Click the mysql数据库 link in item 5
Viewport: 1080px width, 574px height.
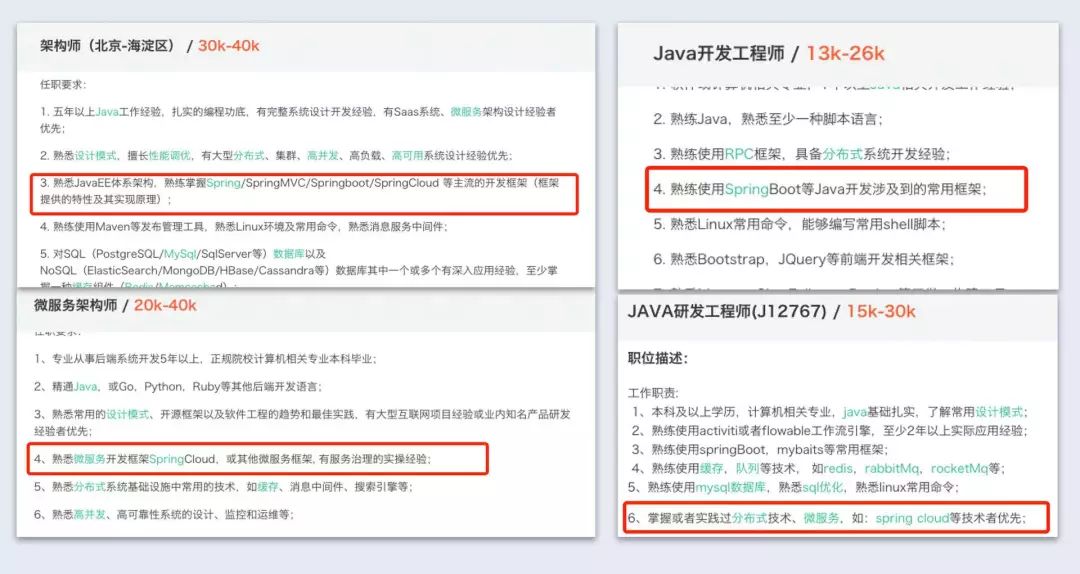coord(730,487)
